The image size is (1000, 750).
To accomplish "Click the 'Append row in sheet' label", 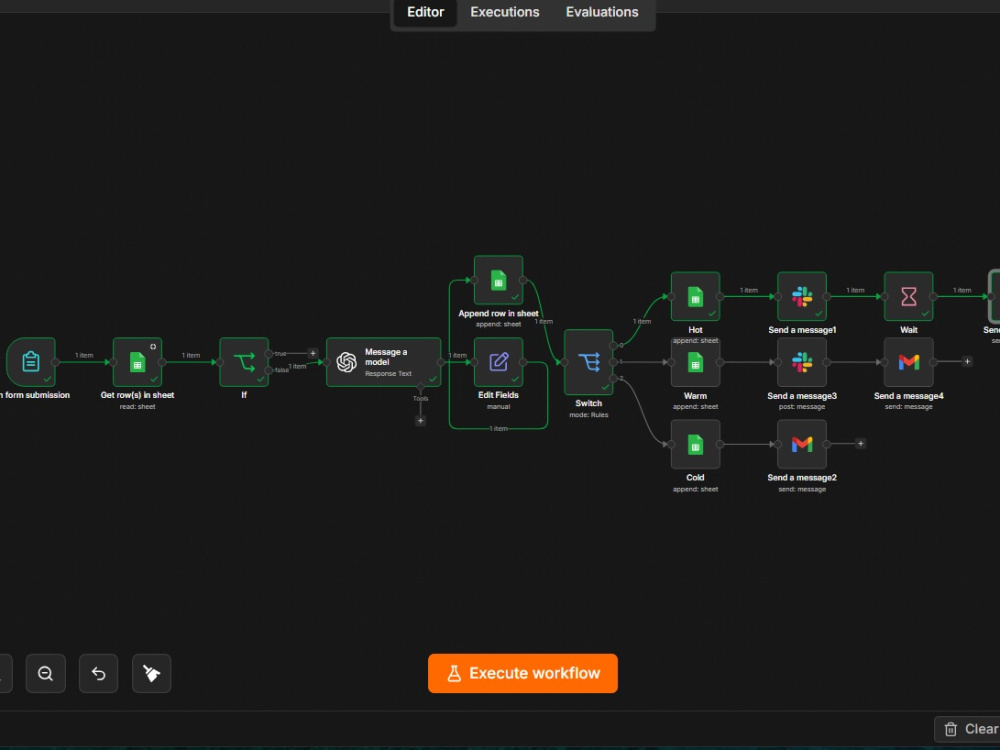I will pos(498,313).
